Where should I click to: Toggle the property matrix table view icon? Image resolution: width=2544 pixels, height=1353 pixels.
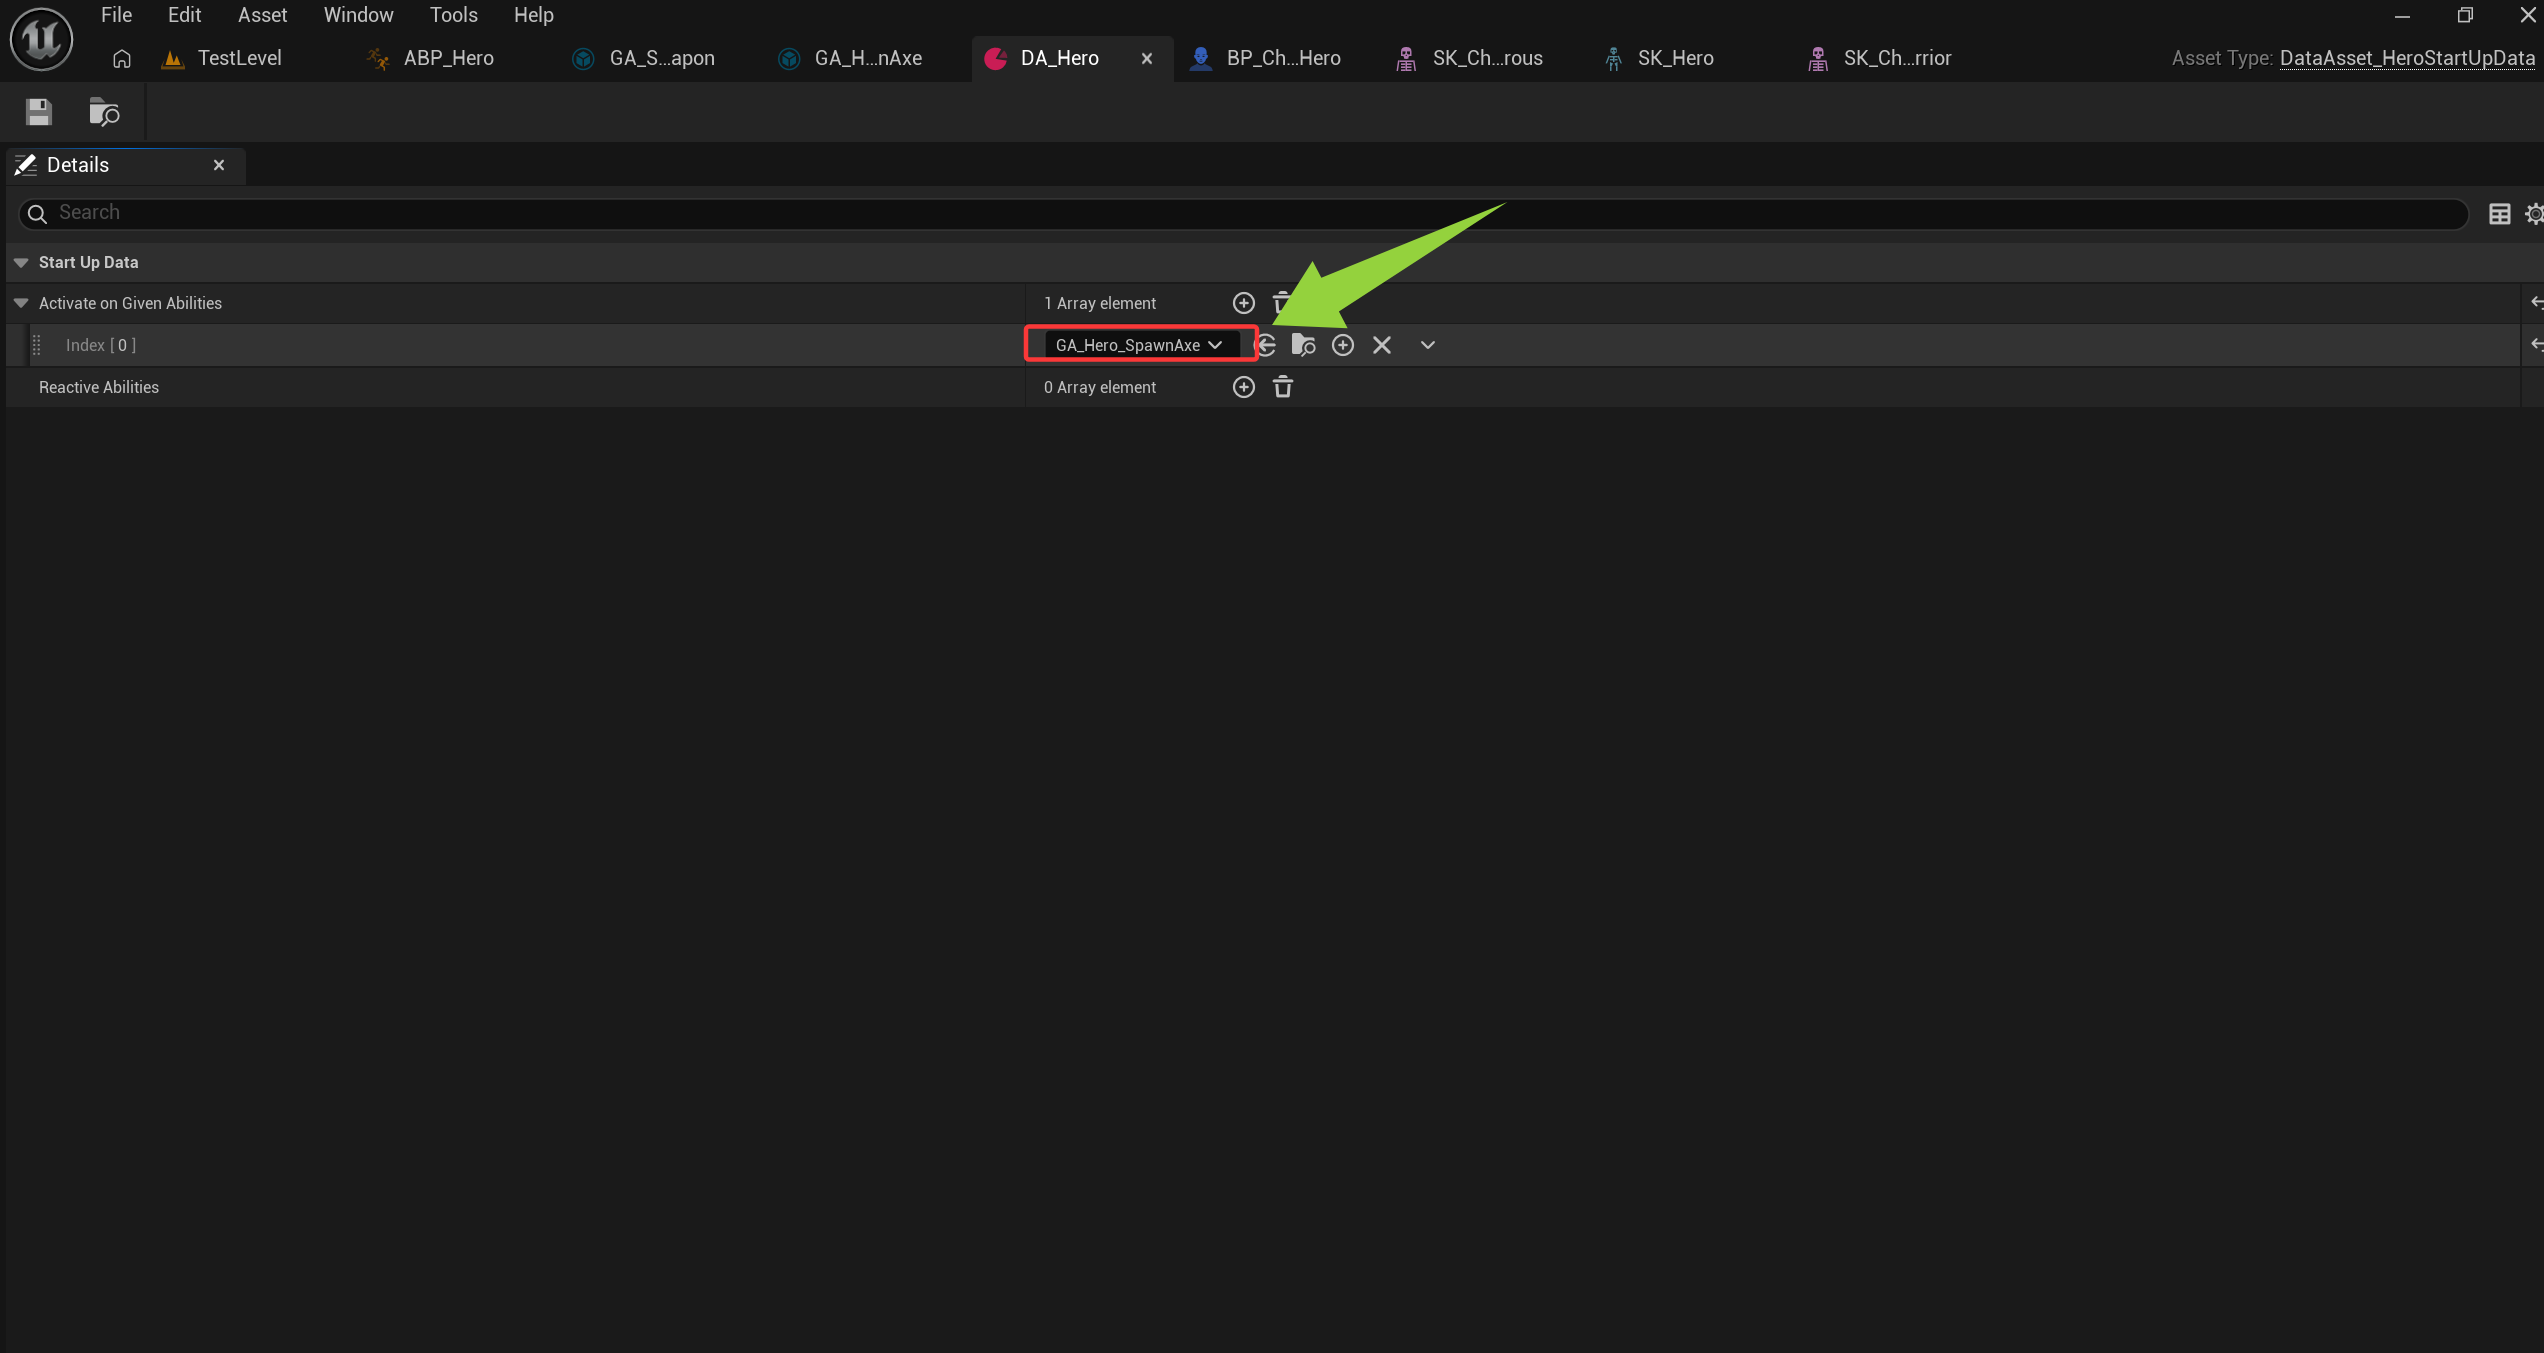[2499, 214]
